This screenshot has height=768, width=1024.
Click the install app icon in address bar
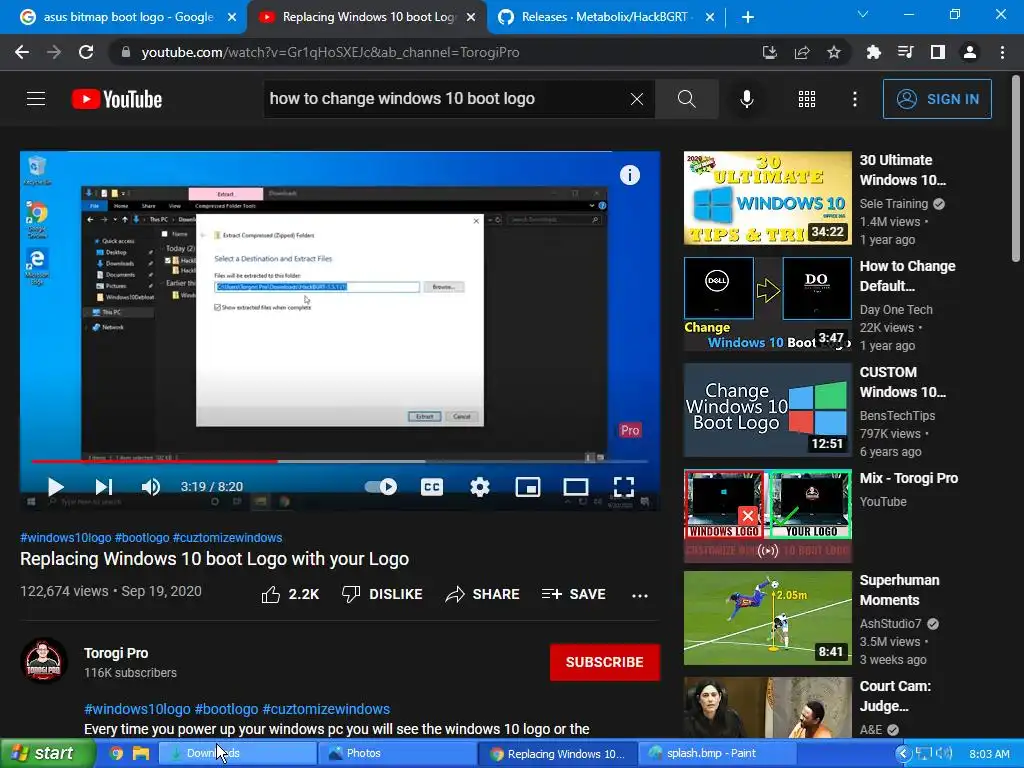point(769,52)
